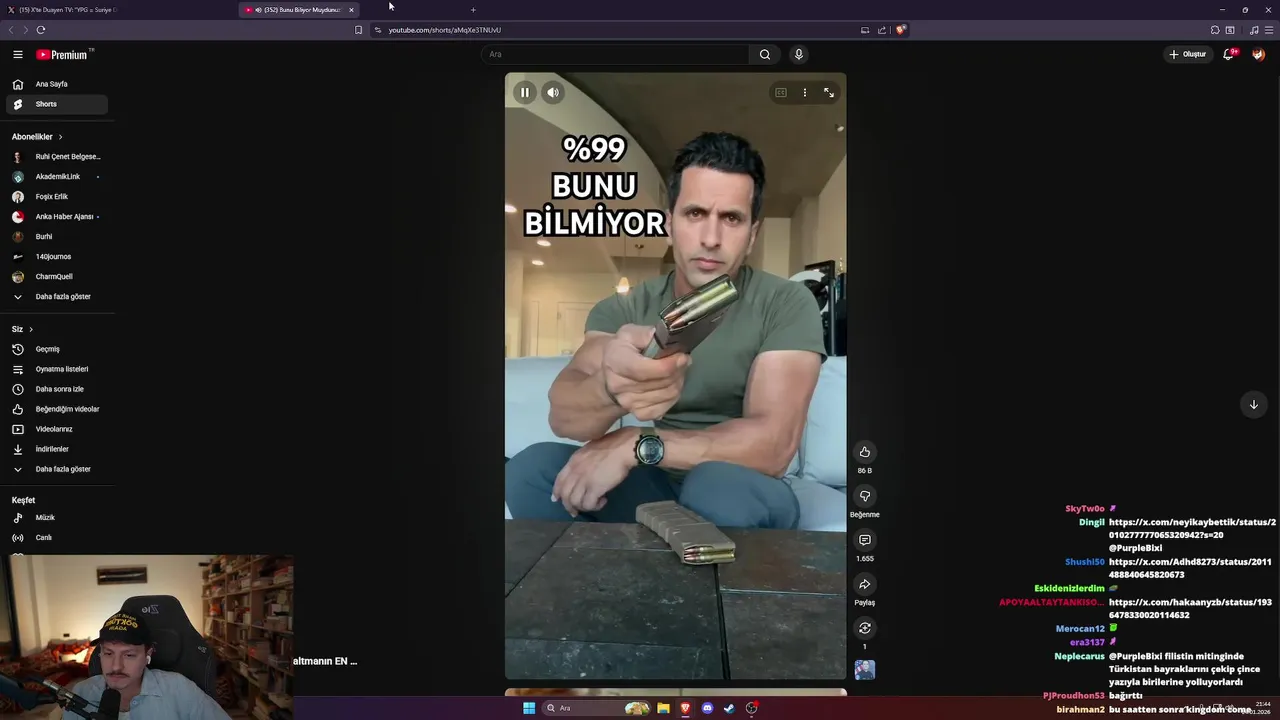Open AkademikLink subscription channel
1280x720 pixels.
[57, 177]
